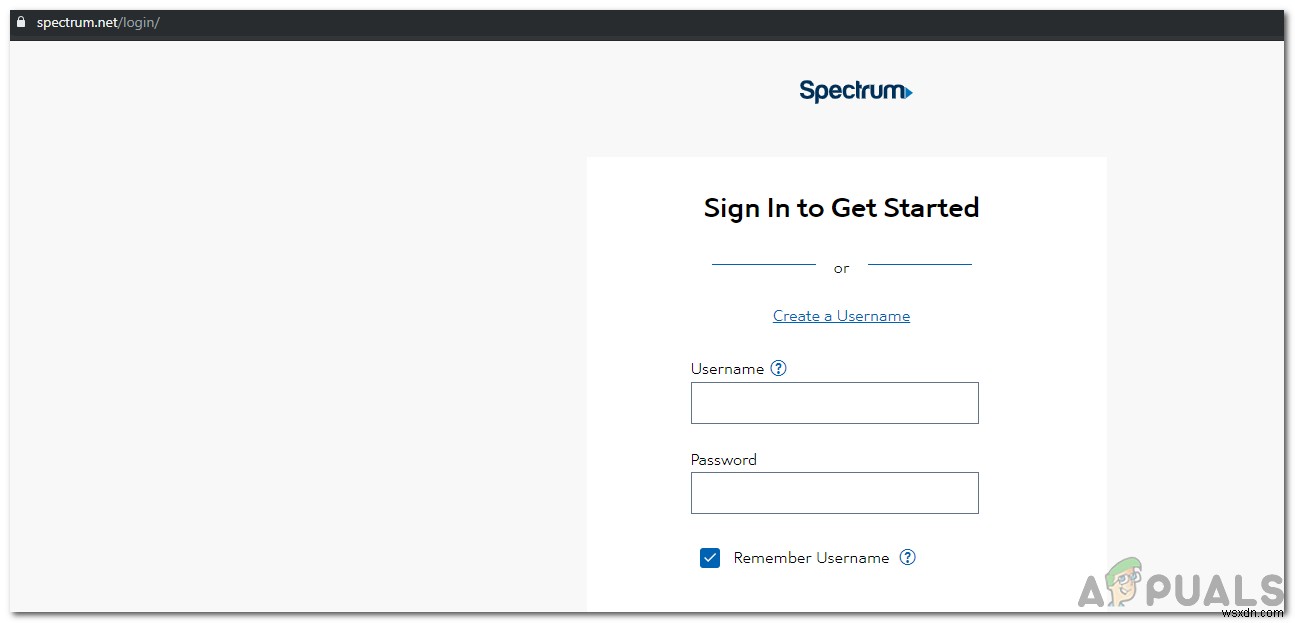
Task: Click the blue checkmark inside the checkbox
Action: pos(710,557)
